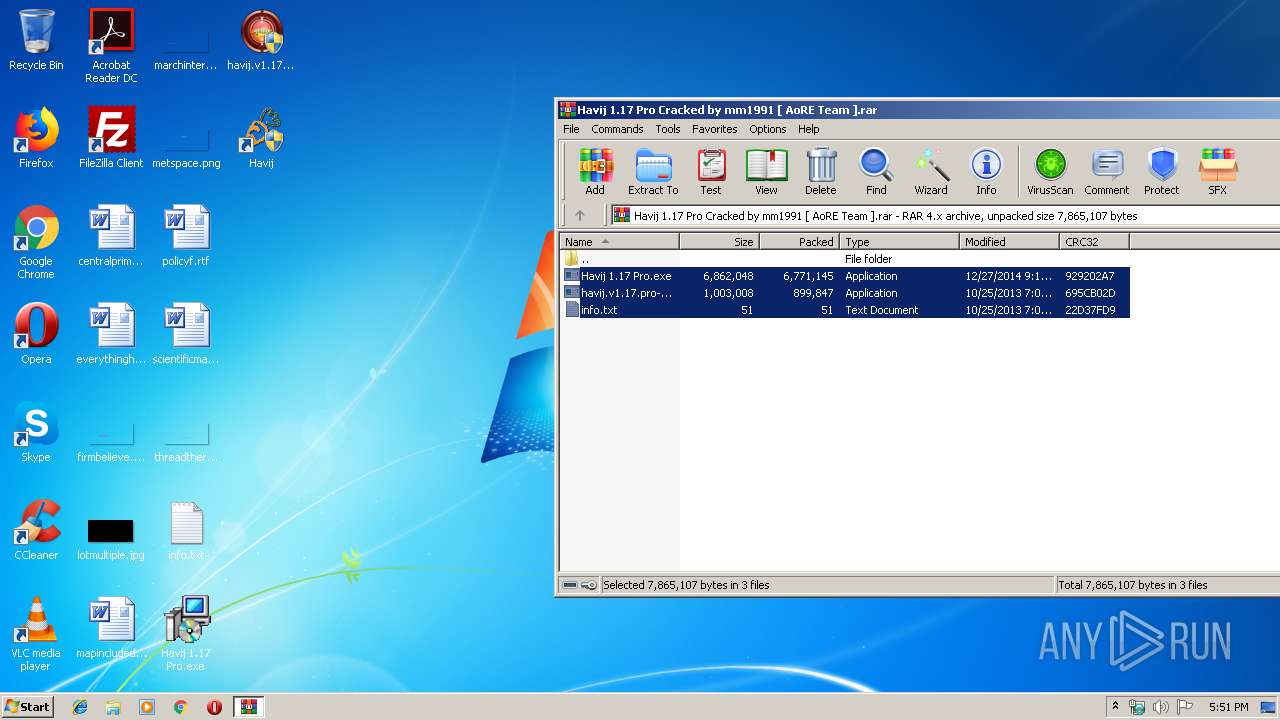
Task: Select the FileZilla Client desktop icon
Action: (111, 138)
